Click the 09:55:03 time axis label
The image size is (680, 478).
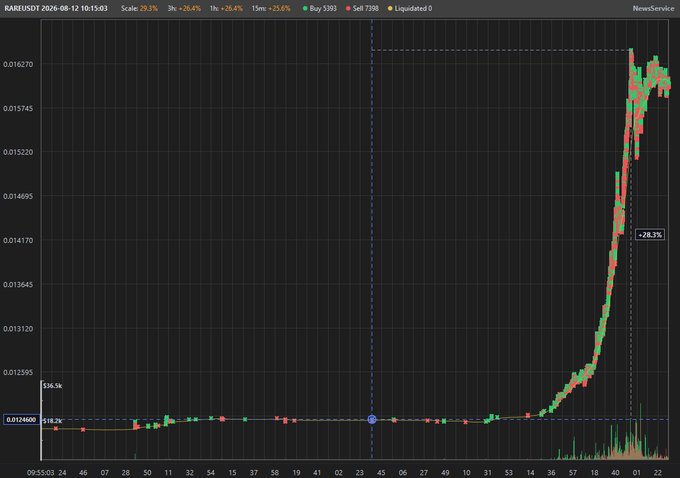(x=41, y=472)
